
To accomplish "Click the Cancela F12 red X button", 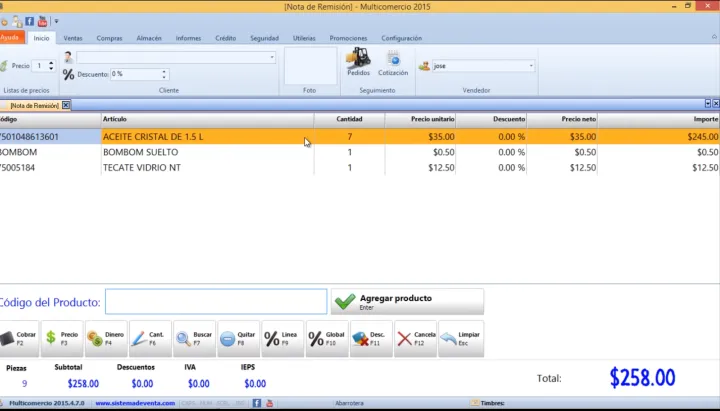I will pyautogui.click(x=416, y=339).
